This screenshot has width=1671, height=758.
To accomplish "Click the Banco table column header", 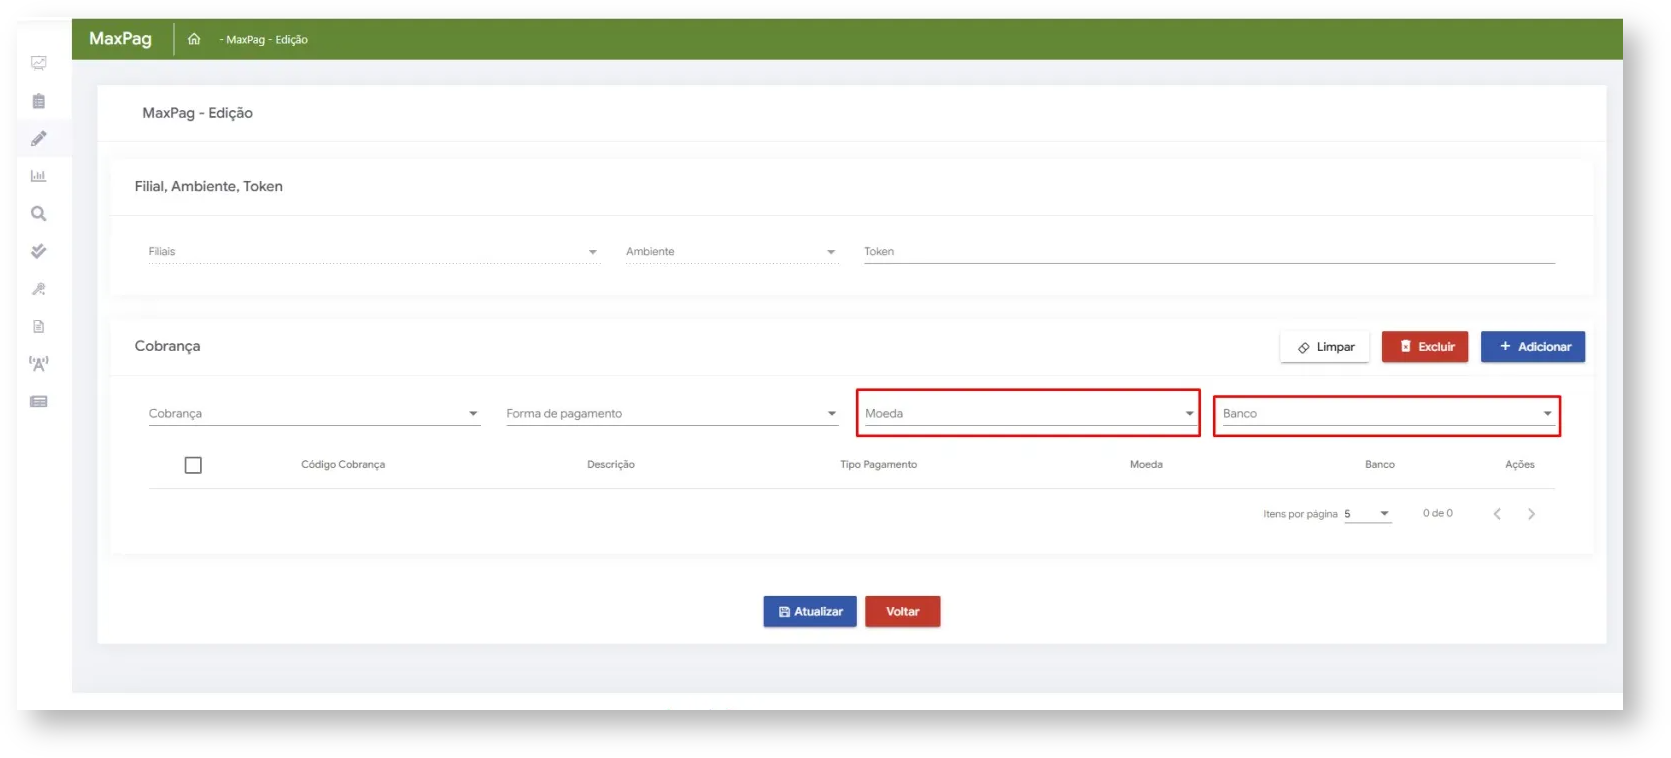I will [1380, 465].
